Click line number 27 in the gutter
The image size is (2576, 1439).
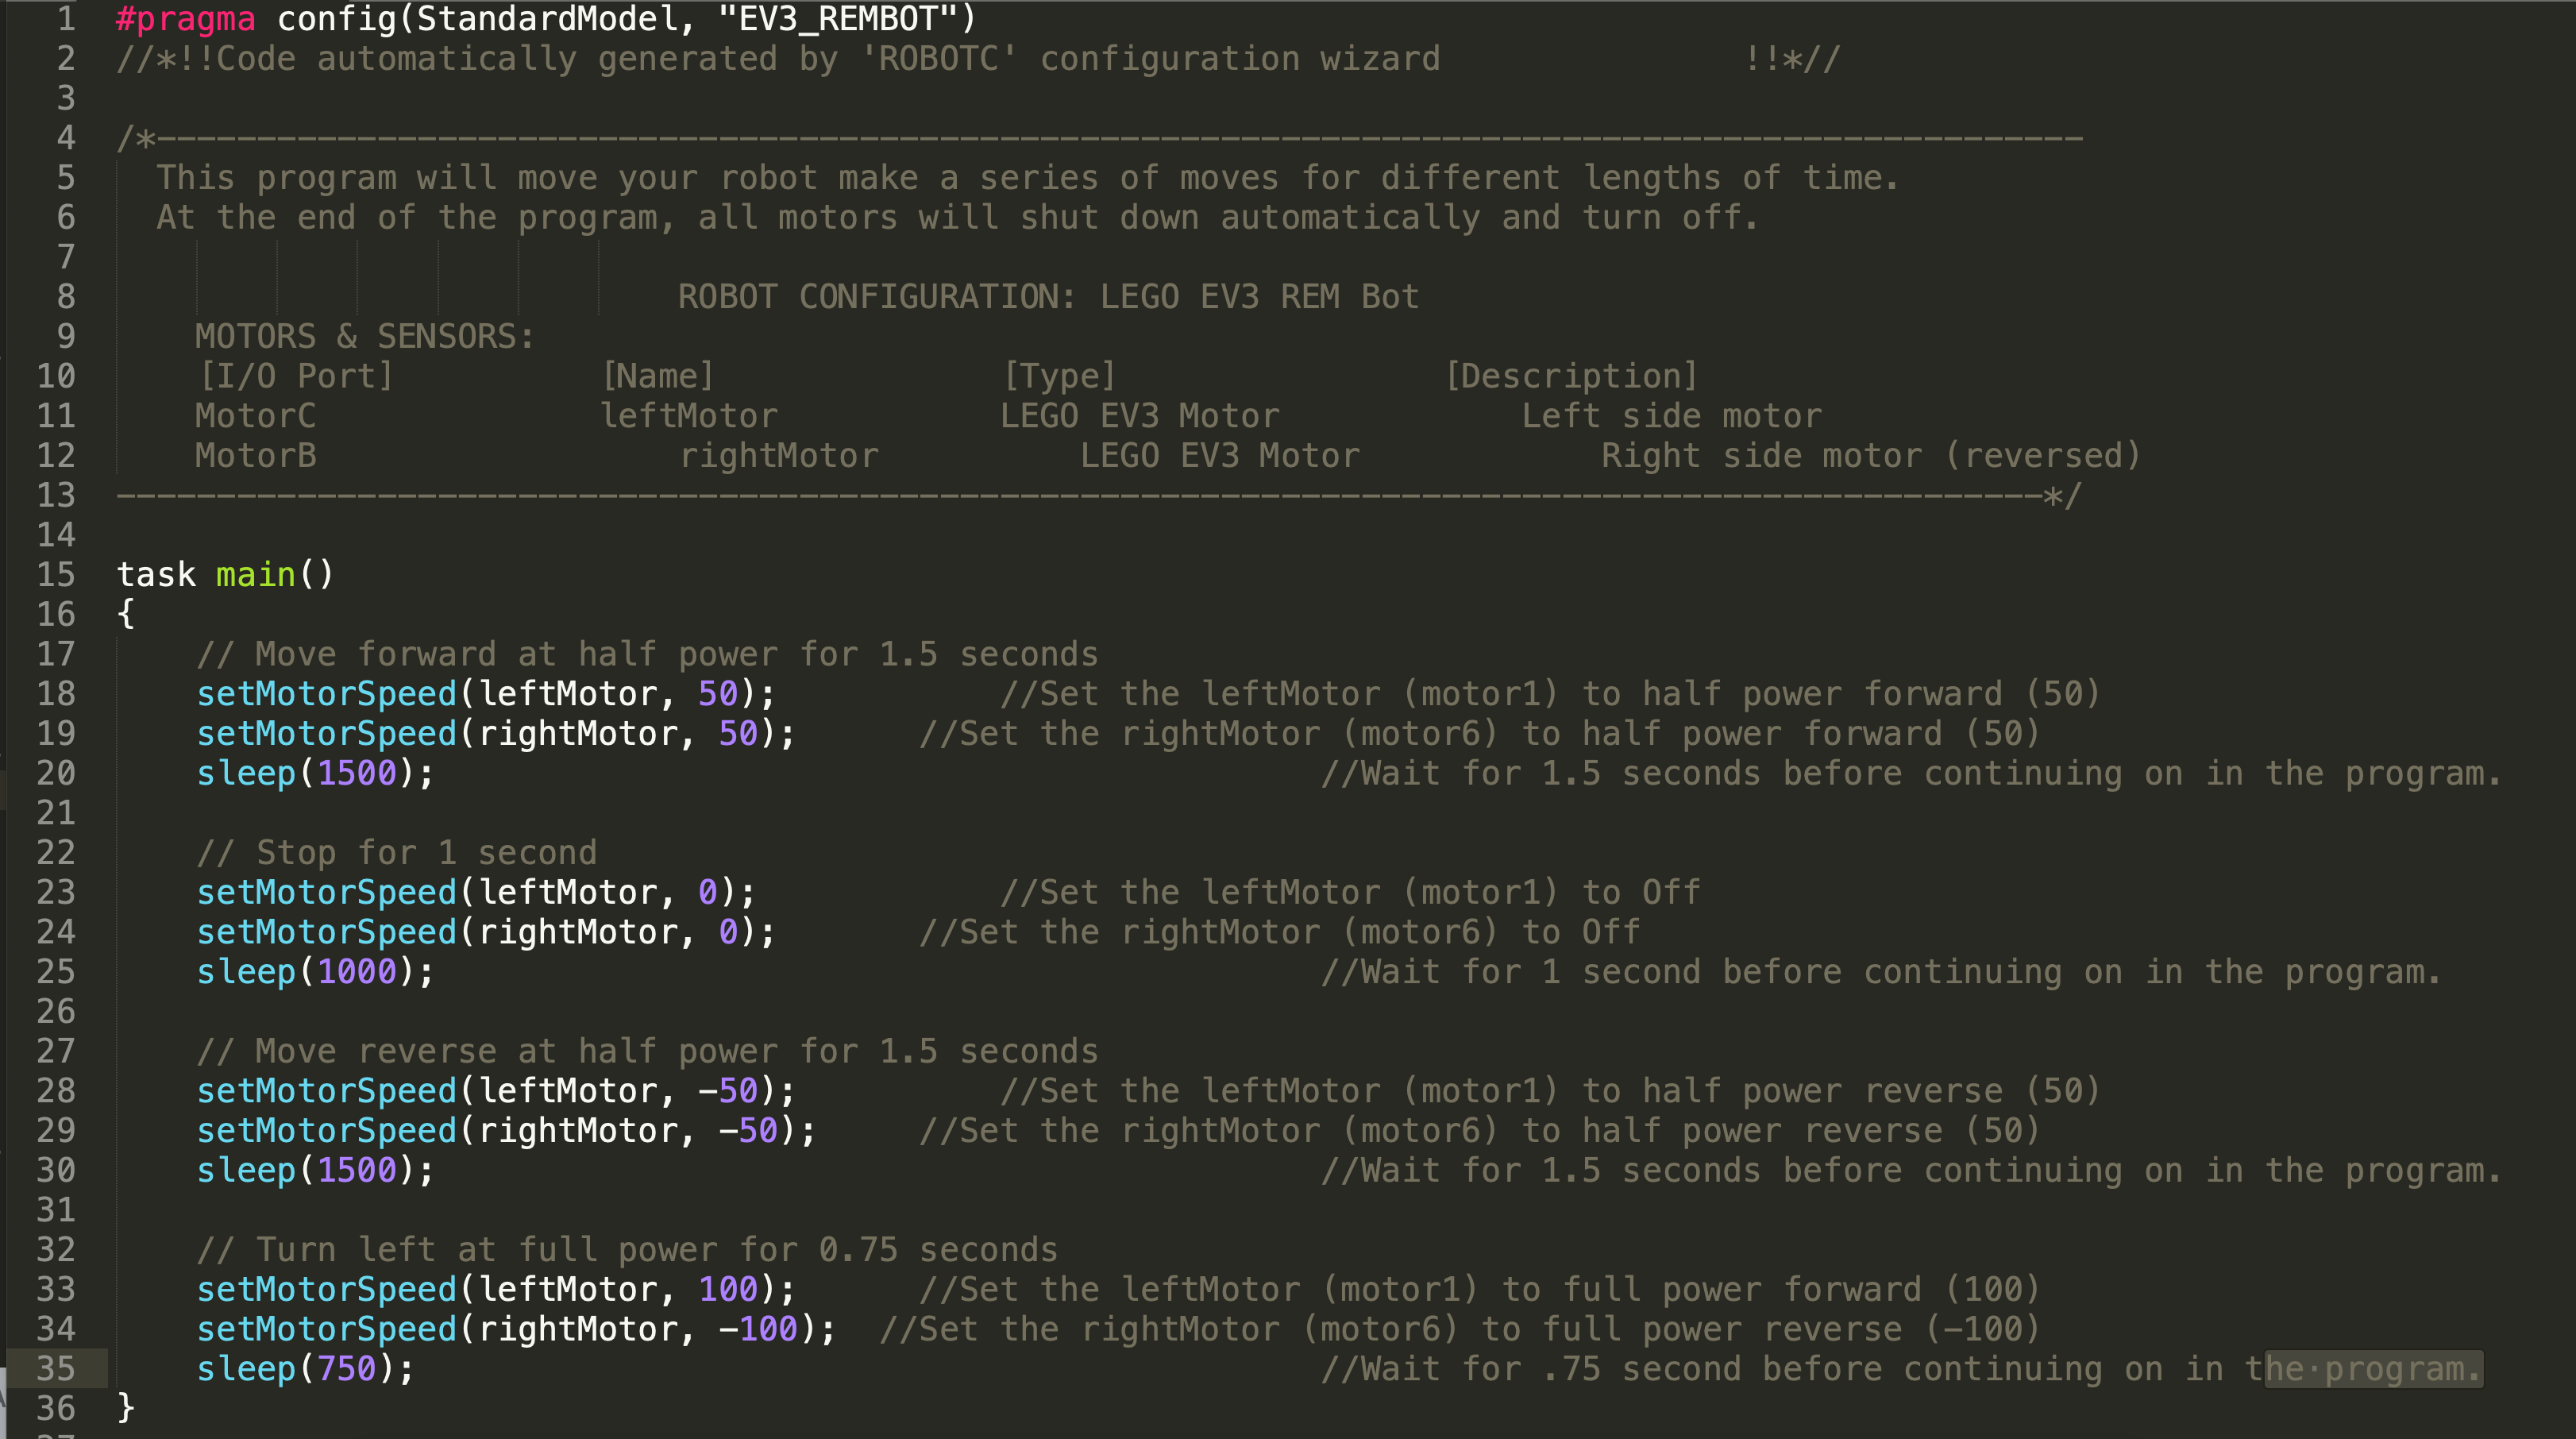pos(56,1050)
